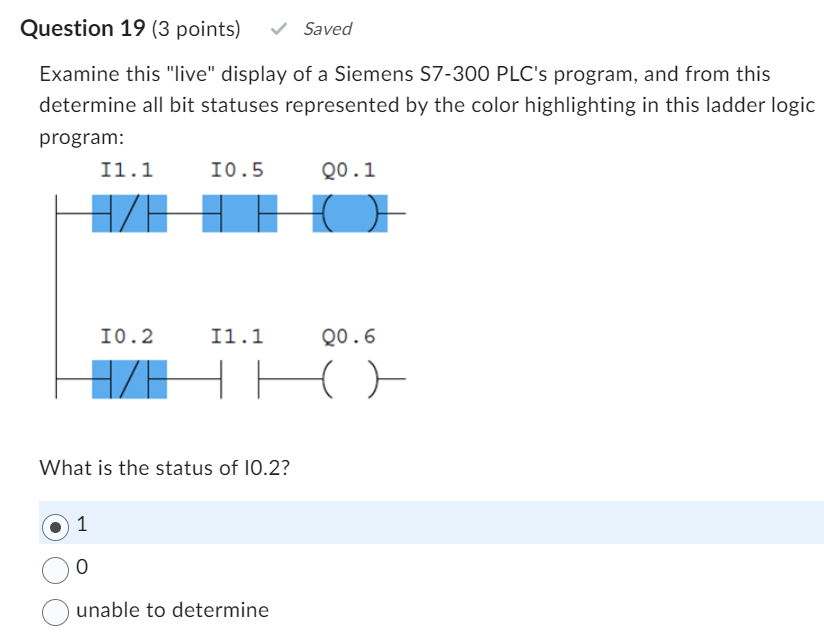Viewport: 824px width, 637px height.
Task: Click the left power rail of rung one
Action: 57,211
